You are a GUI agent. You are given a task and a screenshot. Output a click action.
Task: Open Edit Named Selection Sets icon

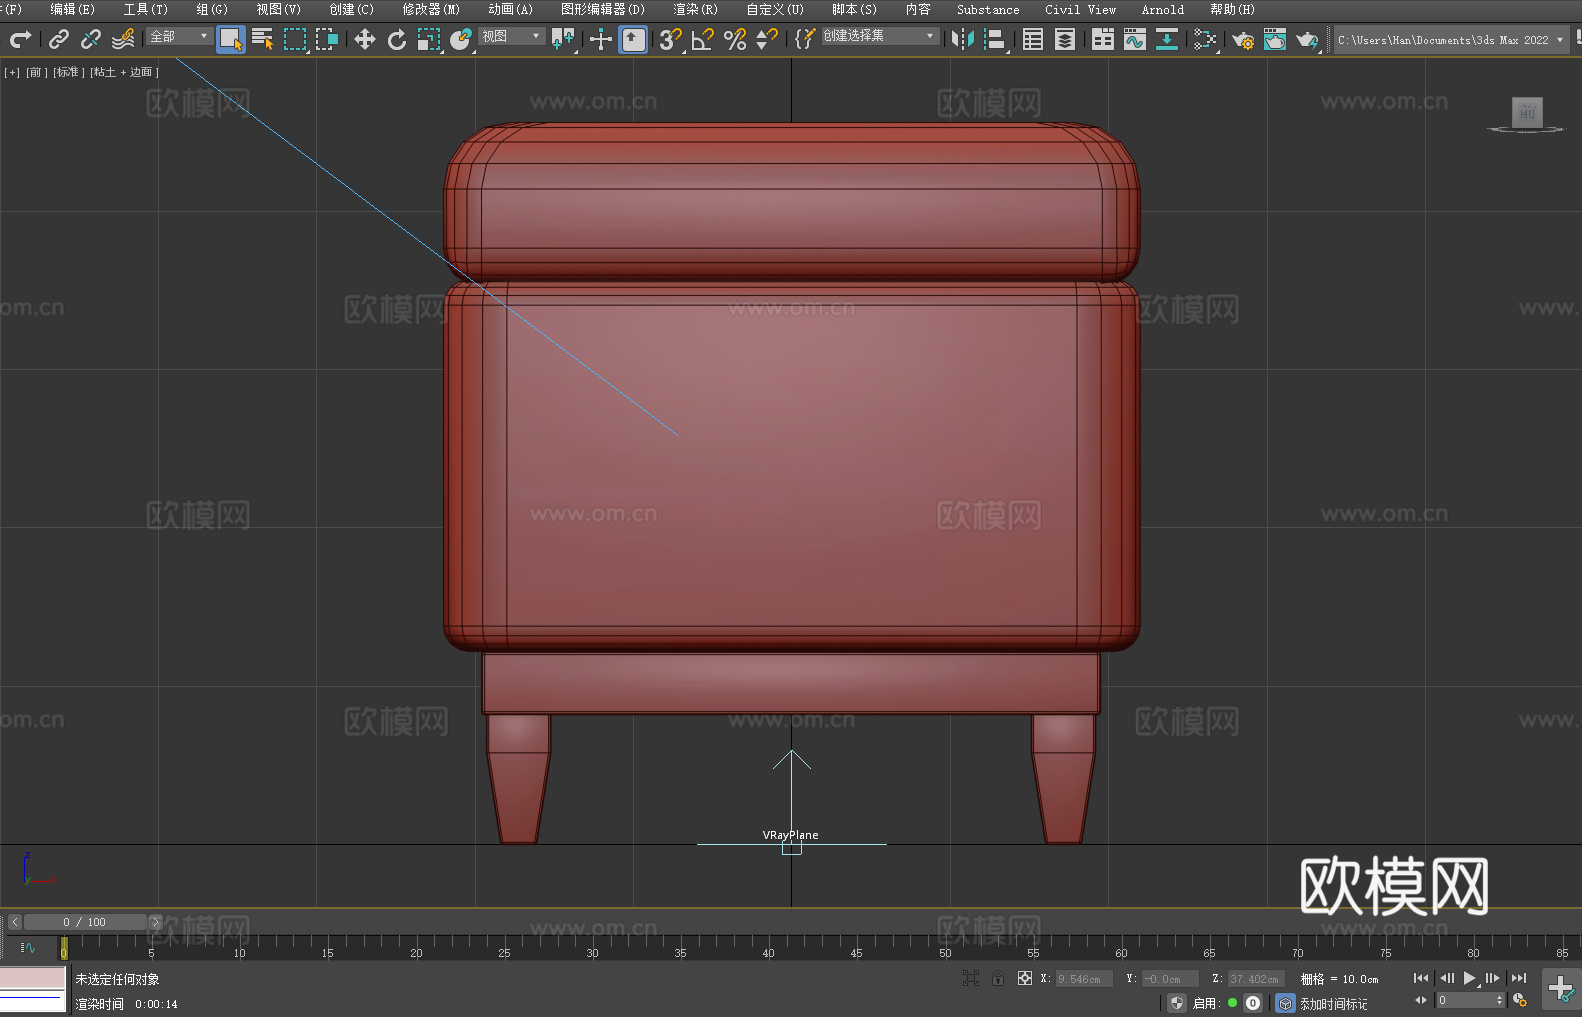(804, 39)
